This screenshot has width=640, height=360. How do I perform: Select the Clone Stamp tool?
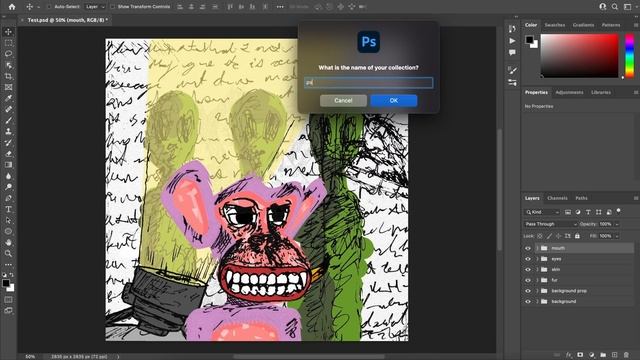click(x=8, y=131)
